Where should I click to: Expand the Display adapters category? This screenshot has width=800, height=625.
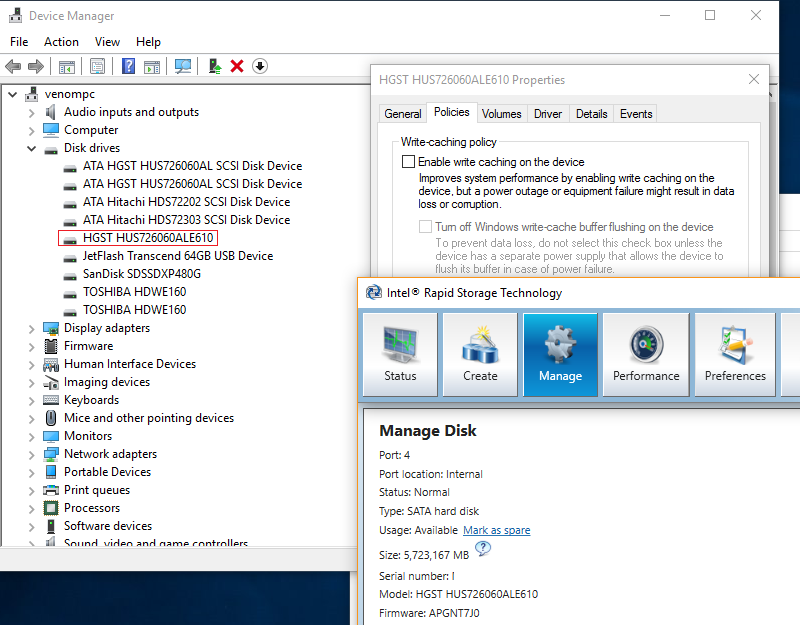(x=32, y=329)
